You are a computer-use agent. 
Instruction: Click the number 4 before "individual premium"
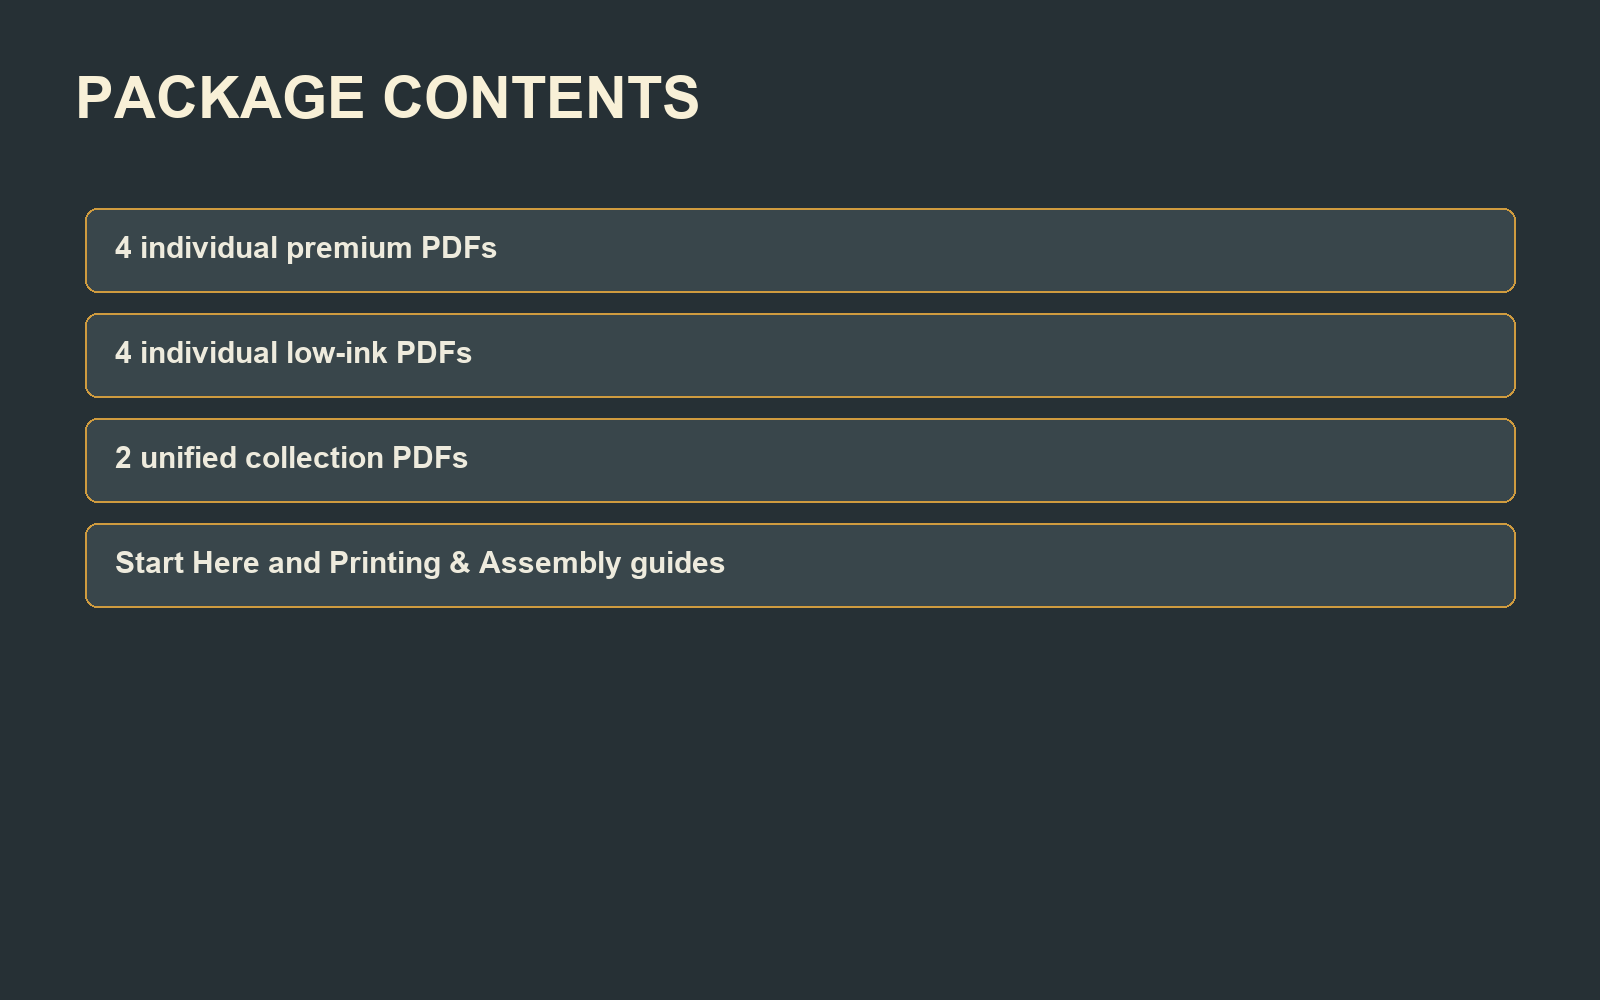click(x=123, y=248)
